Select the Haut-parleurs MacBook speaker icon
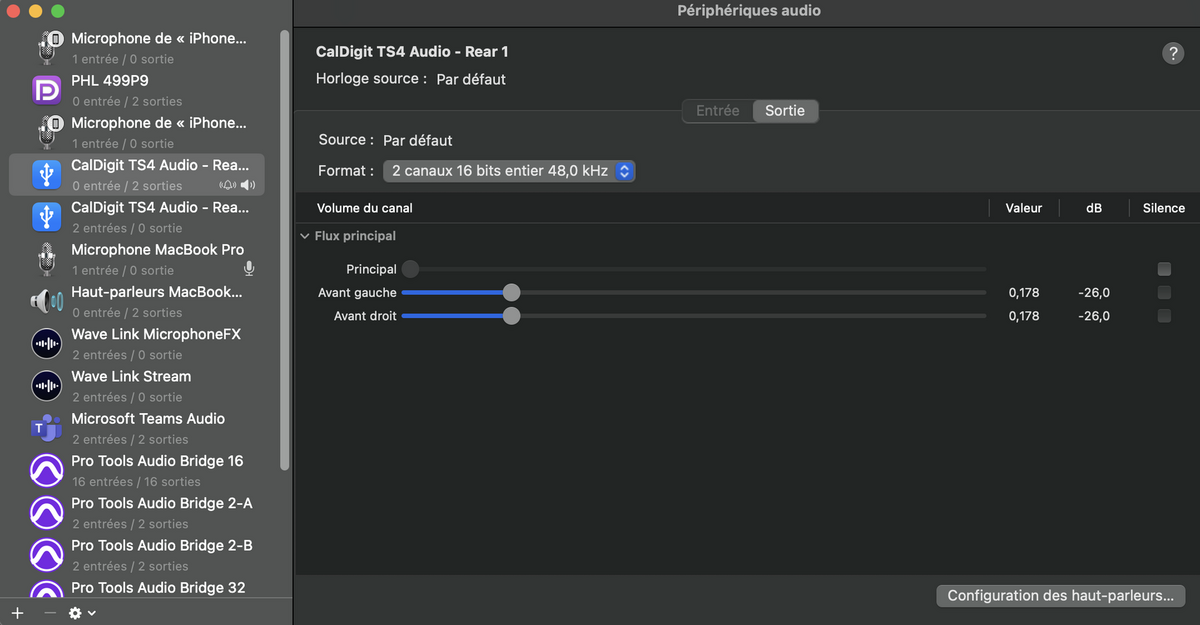 click(47, 301)
